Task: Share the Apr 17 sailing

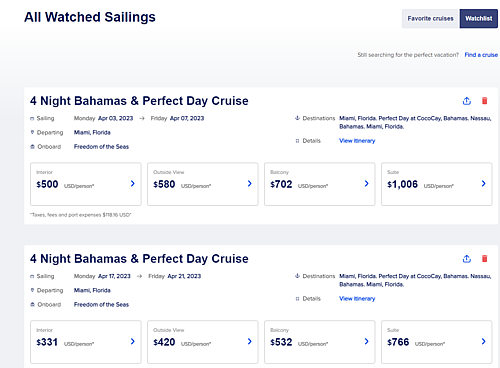Action: [x=467, y=259]
